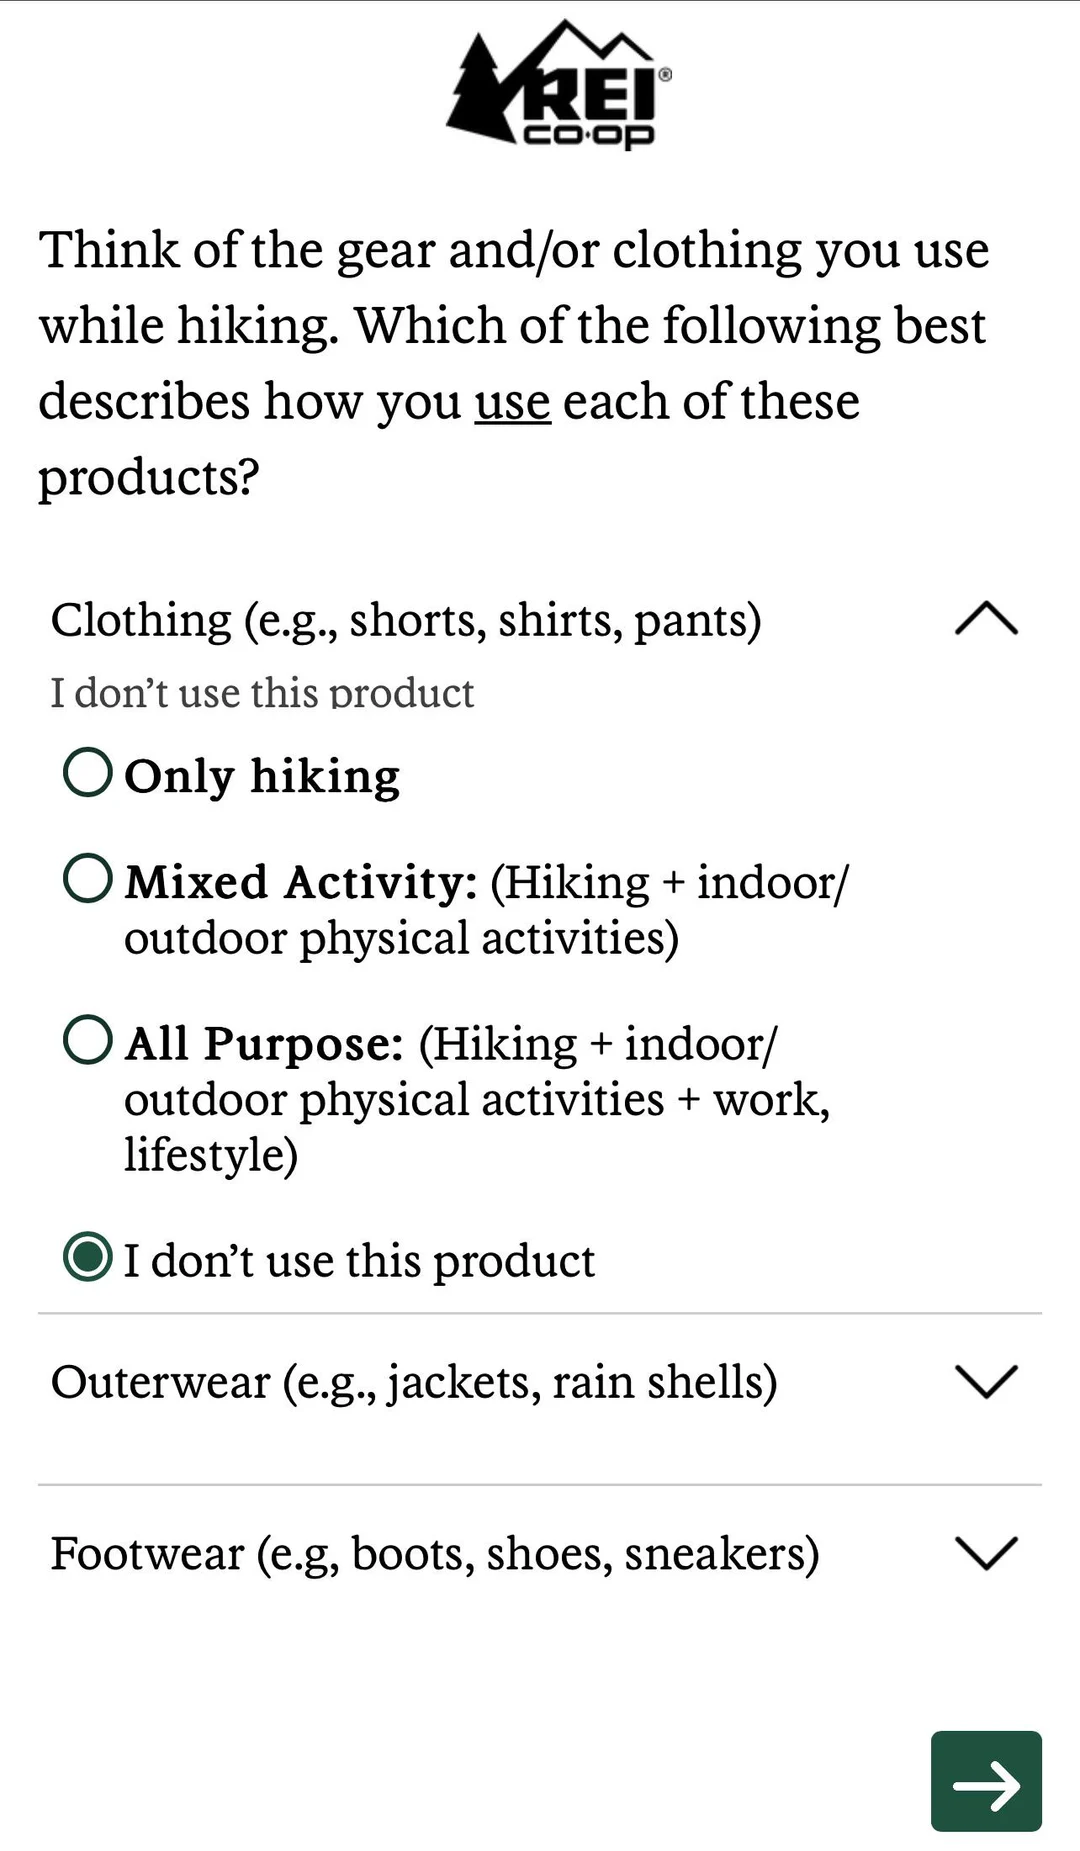Click the upward chevron beside Clothing

985,620
